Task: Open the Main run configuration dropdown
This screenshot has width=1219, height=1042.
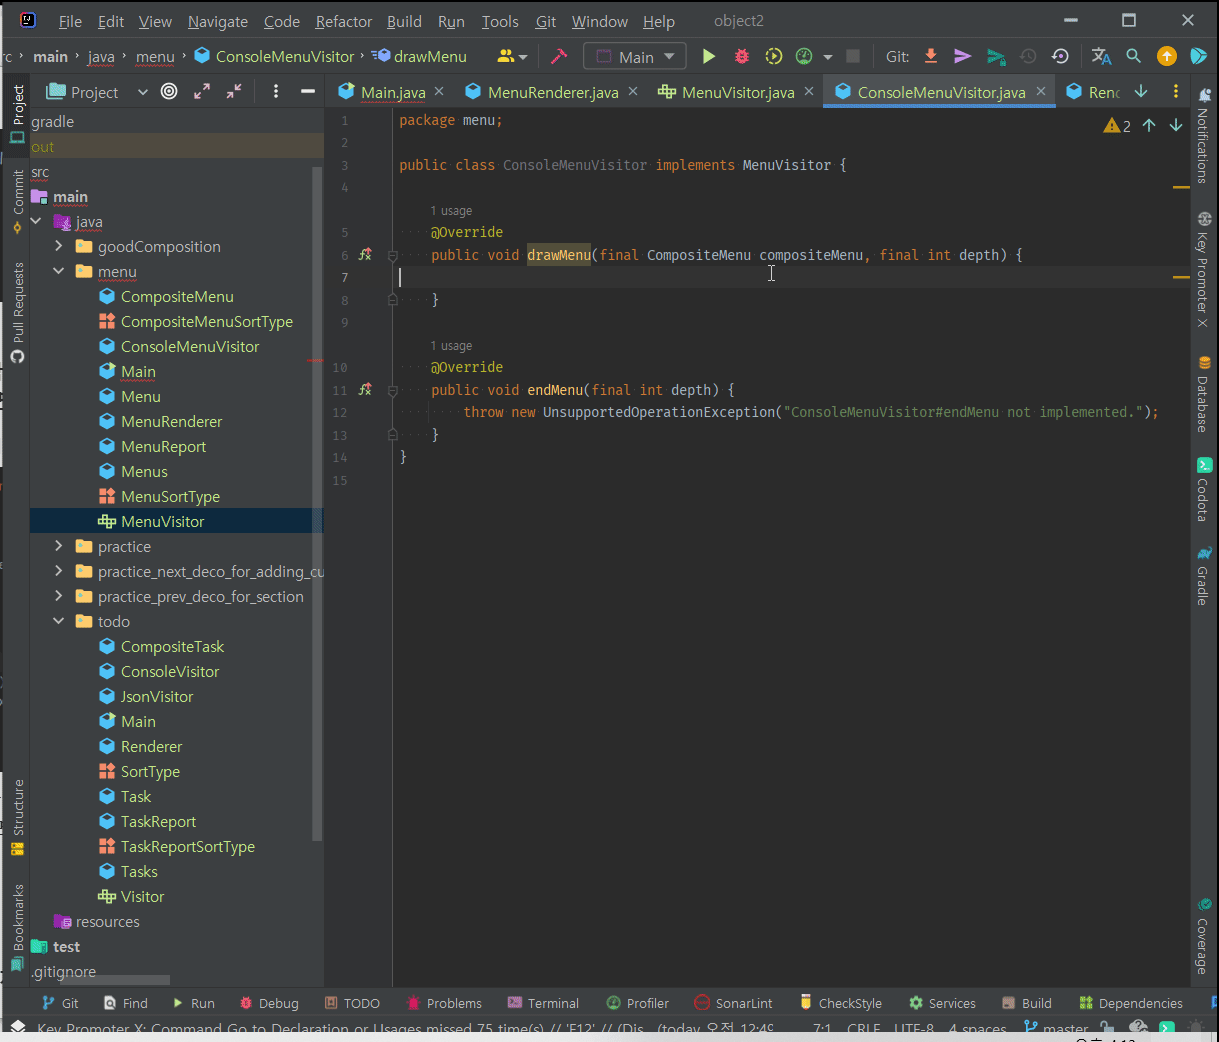Action: click(635, 57)
